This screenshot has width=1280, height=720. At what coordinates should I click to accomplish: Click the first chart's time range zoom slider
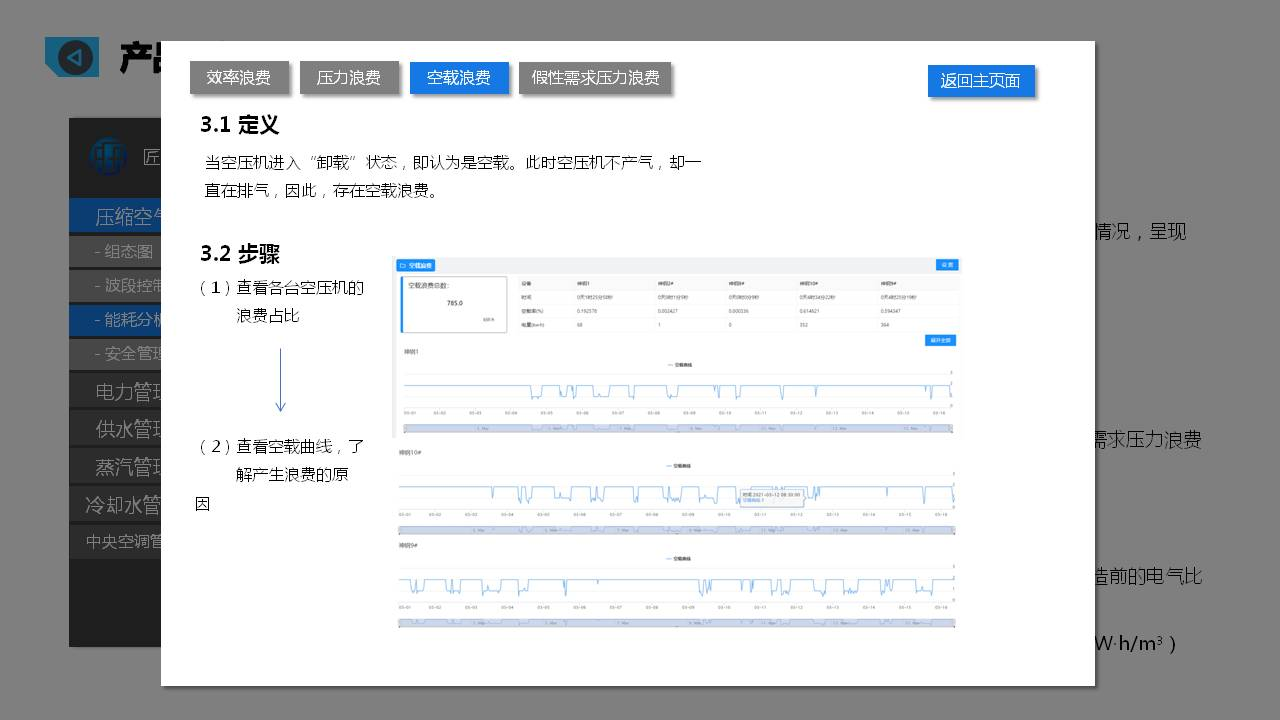point(677,428)
